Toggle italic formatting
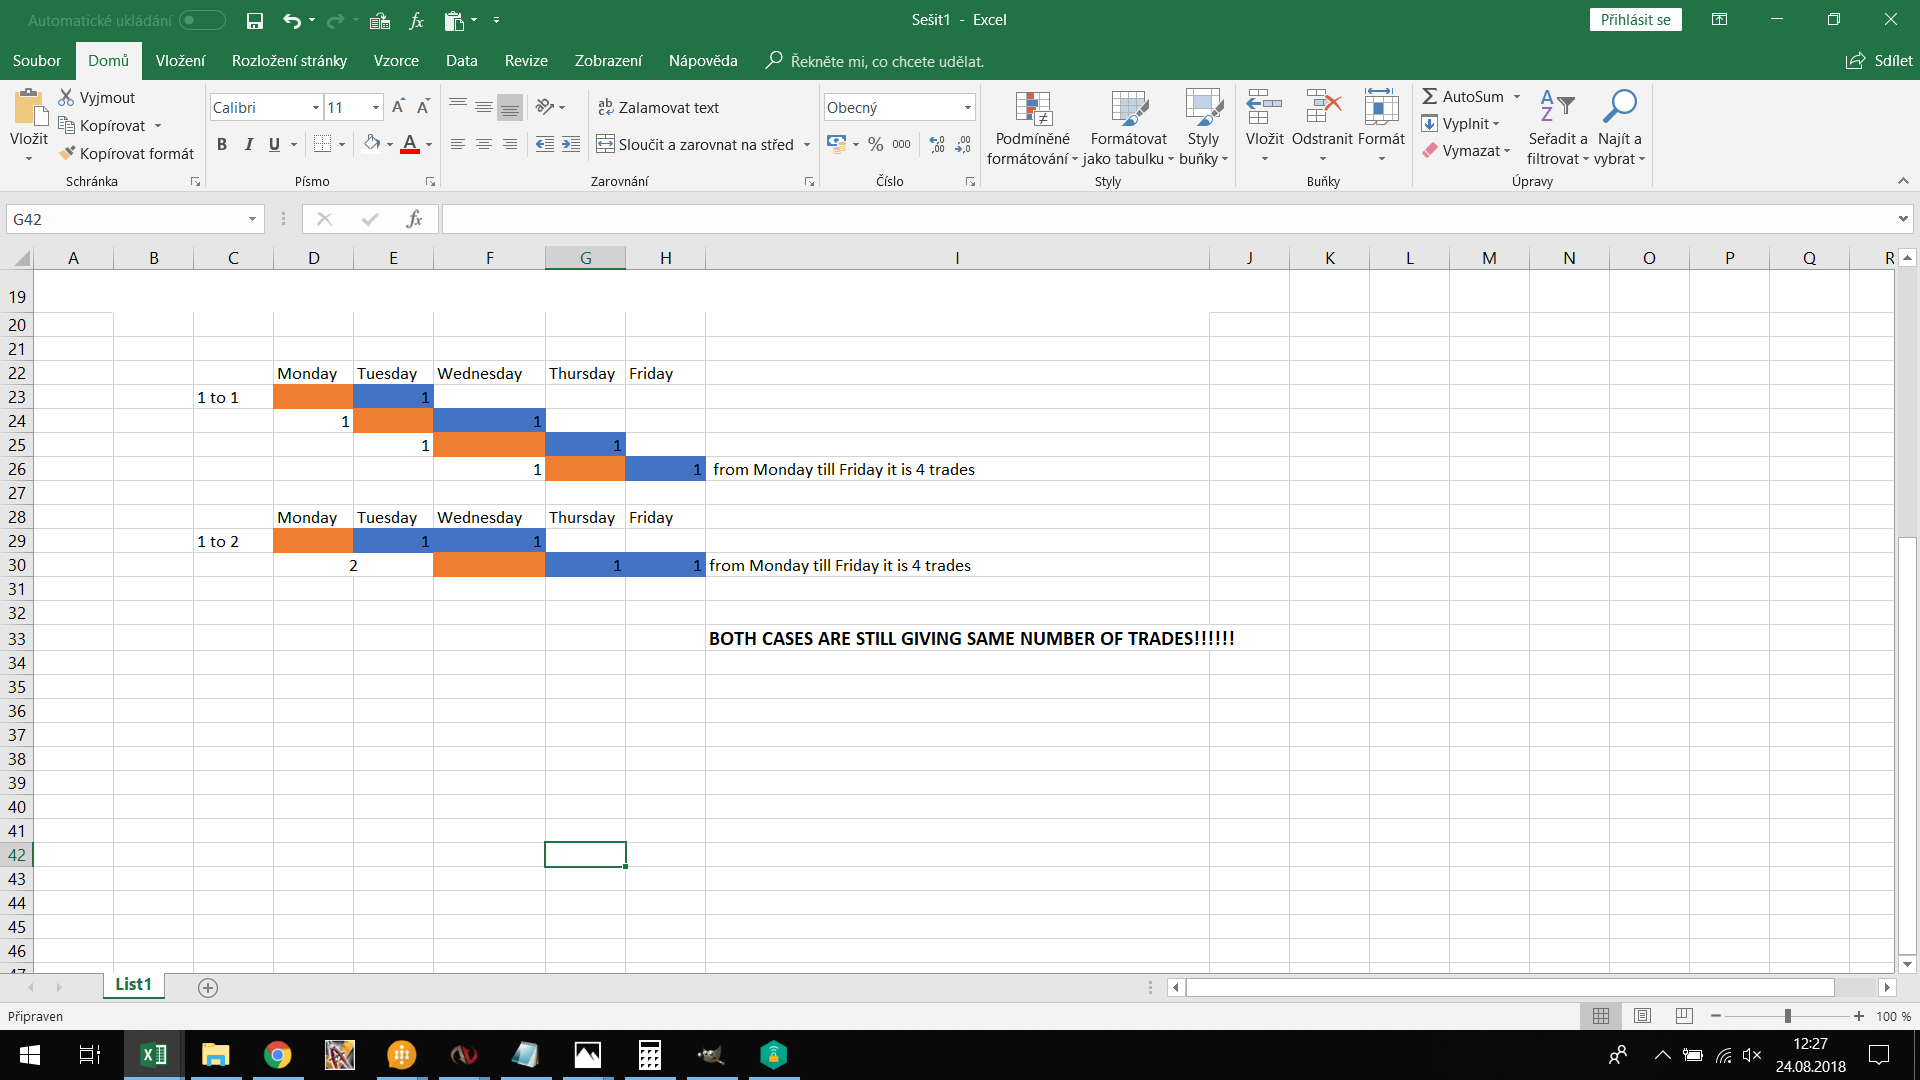 click(249, 144)
